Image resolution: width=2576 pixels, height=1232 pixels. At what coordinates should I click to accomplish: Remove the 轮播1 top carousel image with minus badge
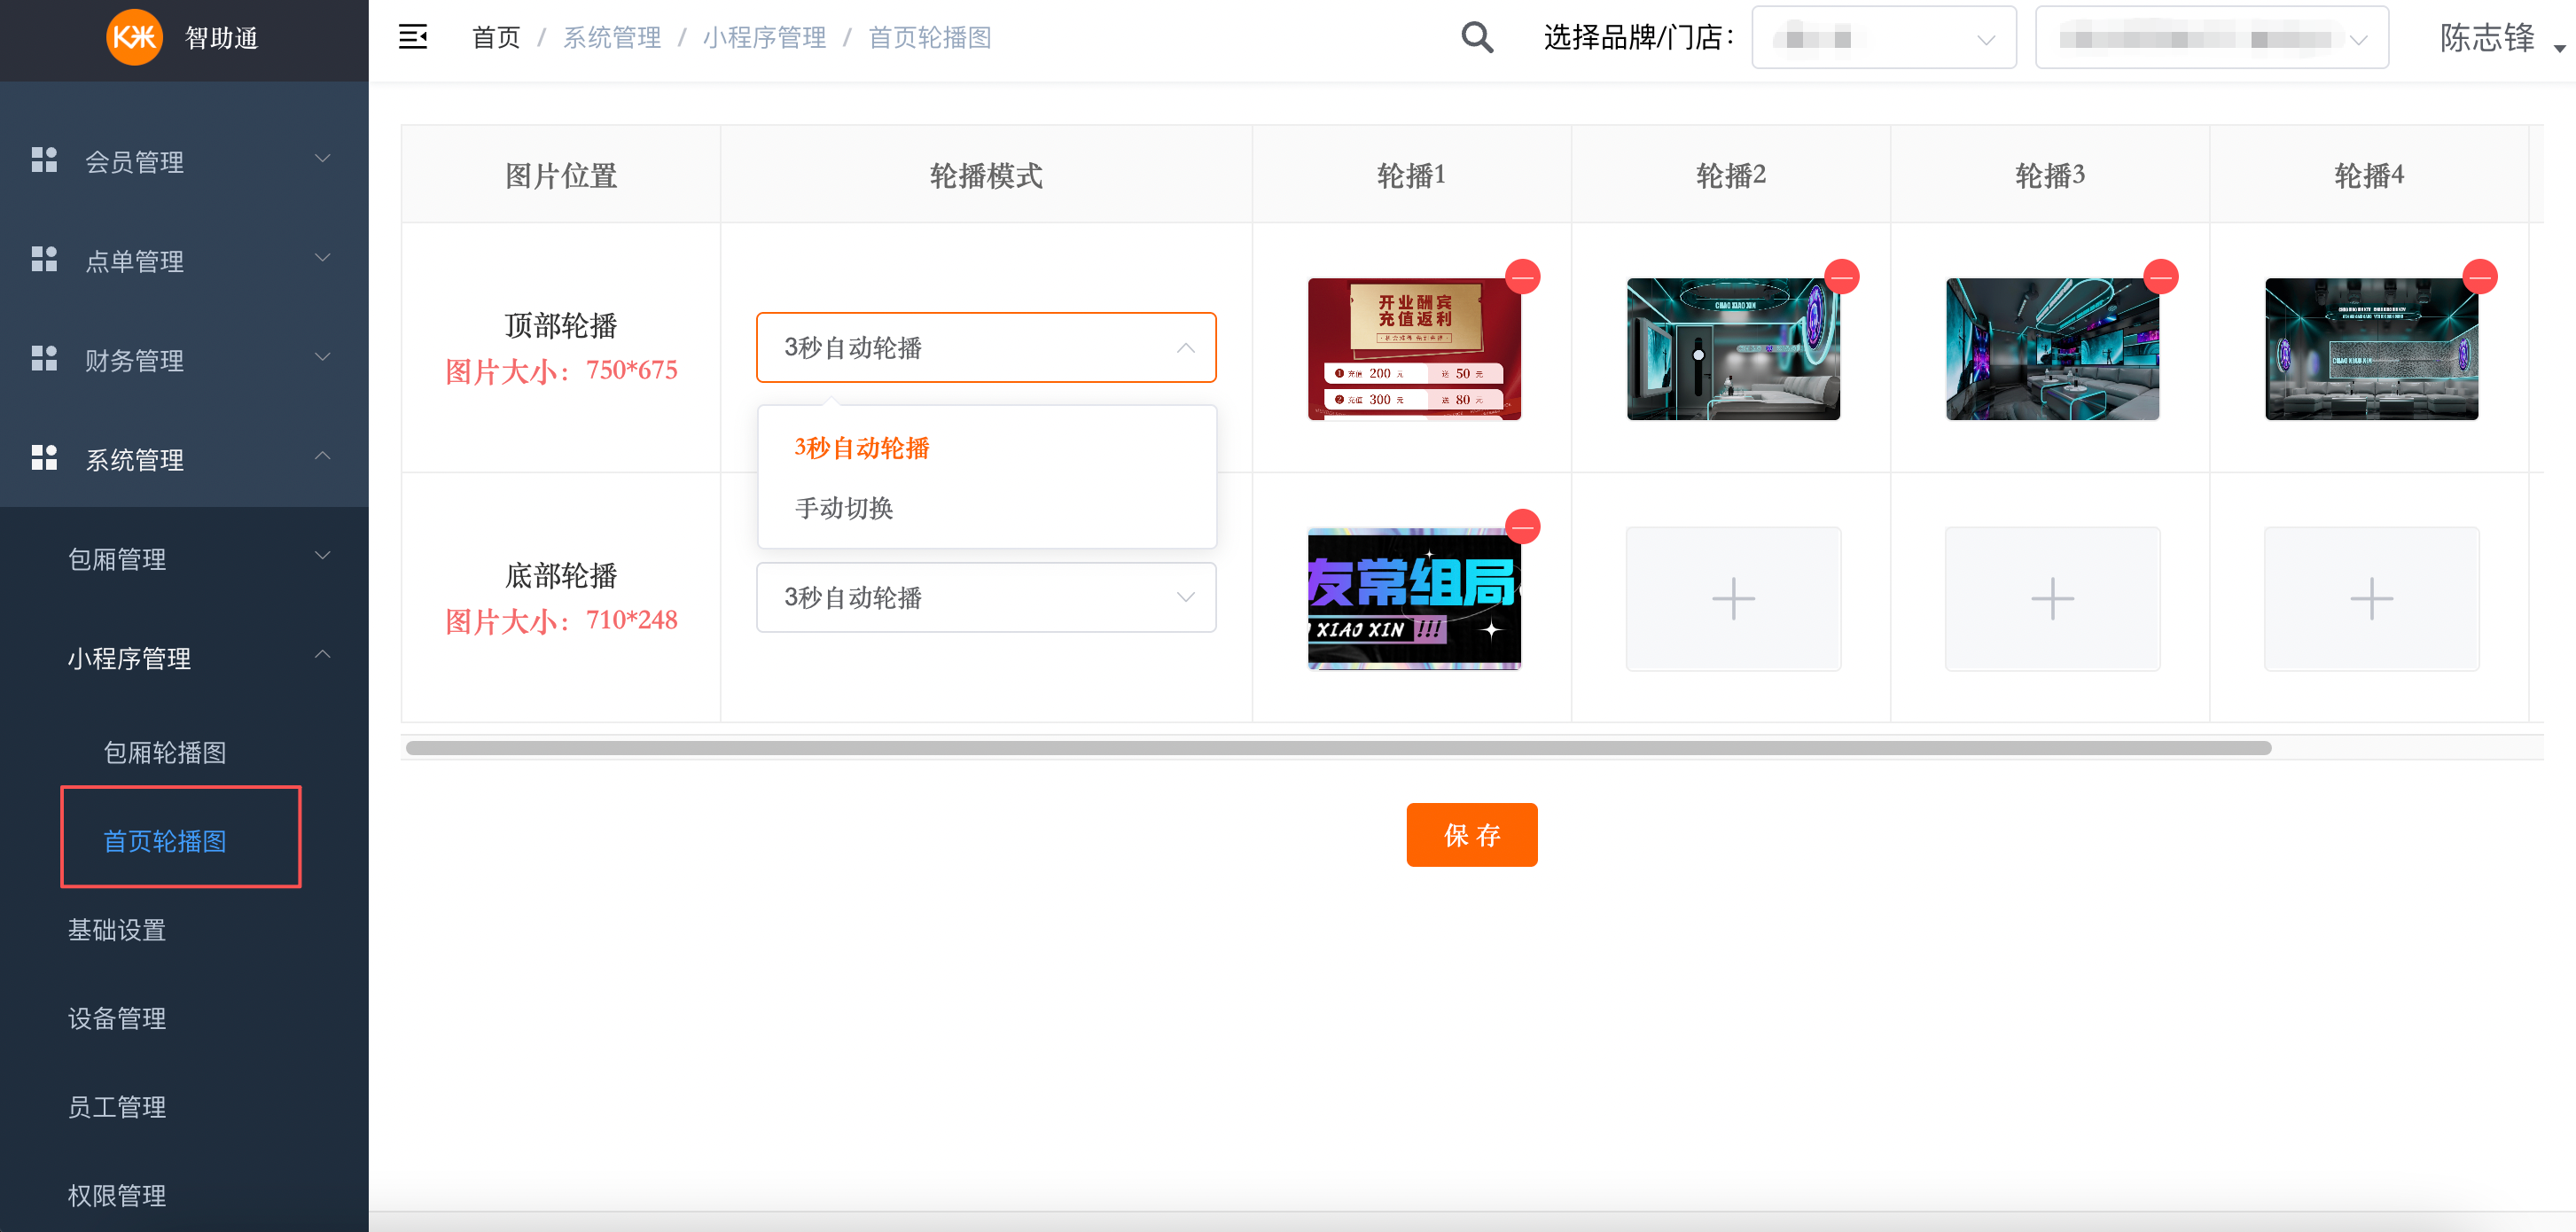pyautogui.click(x=1523, y=276)
